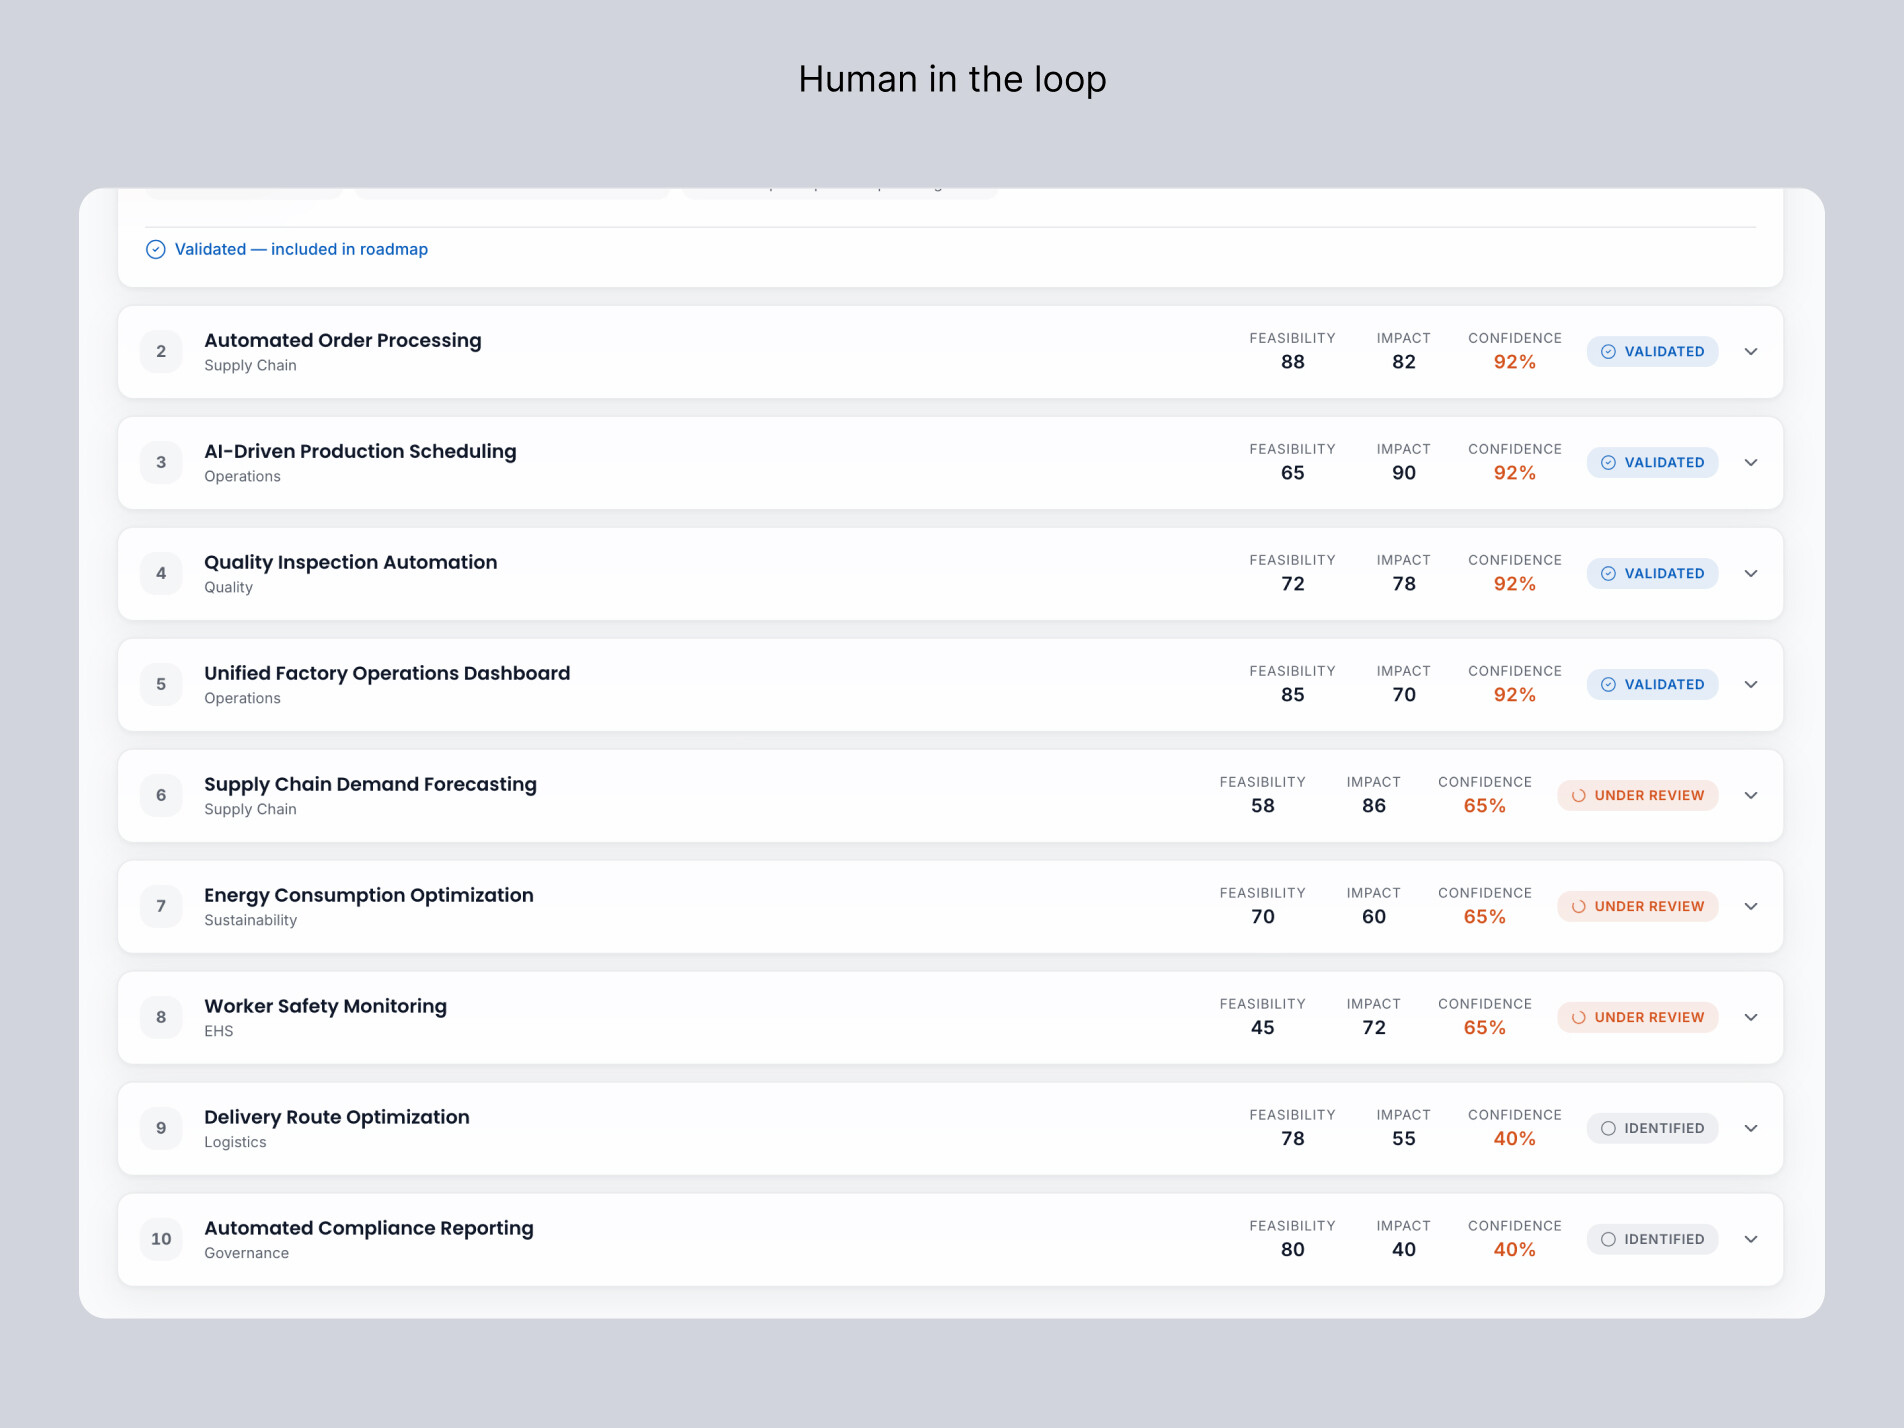This screenshot has width=1904, height=1428.
Task: Select the 'Delivery Route Optimization' title
Action: tap(337, 1118)
